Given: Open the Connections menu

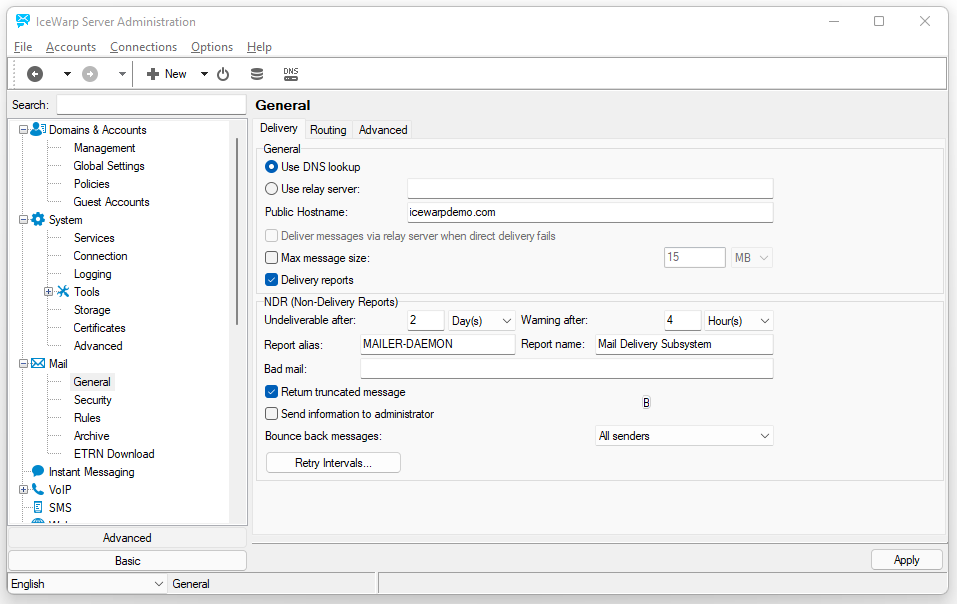Looking at the screenshot, I should [143, 47].
